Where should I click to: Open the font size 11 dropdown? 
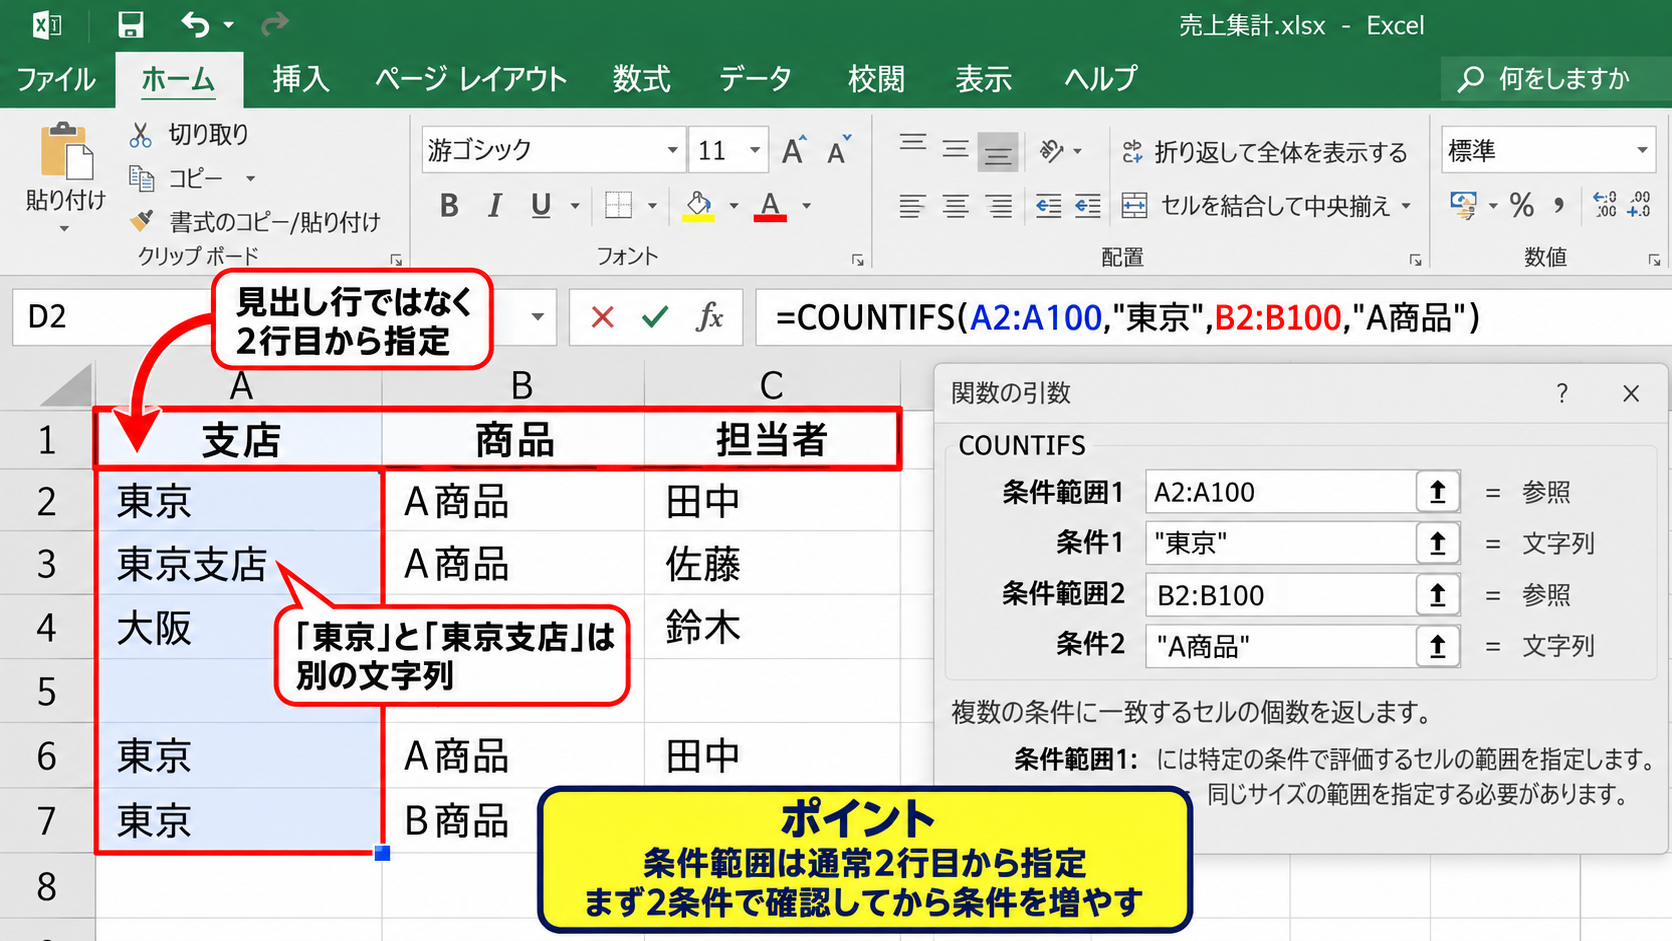(x=755, y=151)
